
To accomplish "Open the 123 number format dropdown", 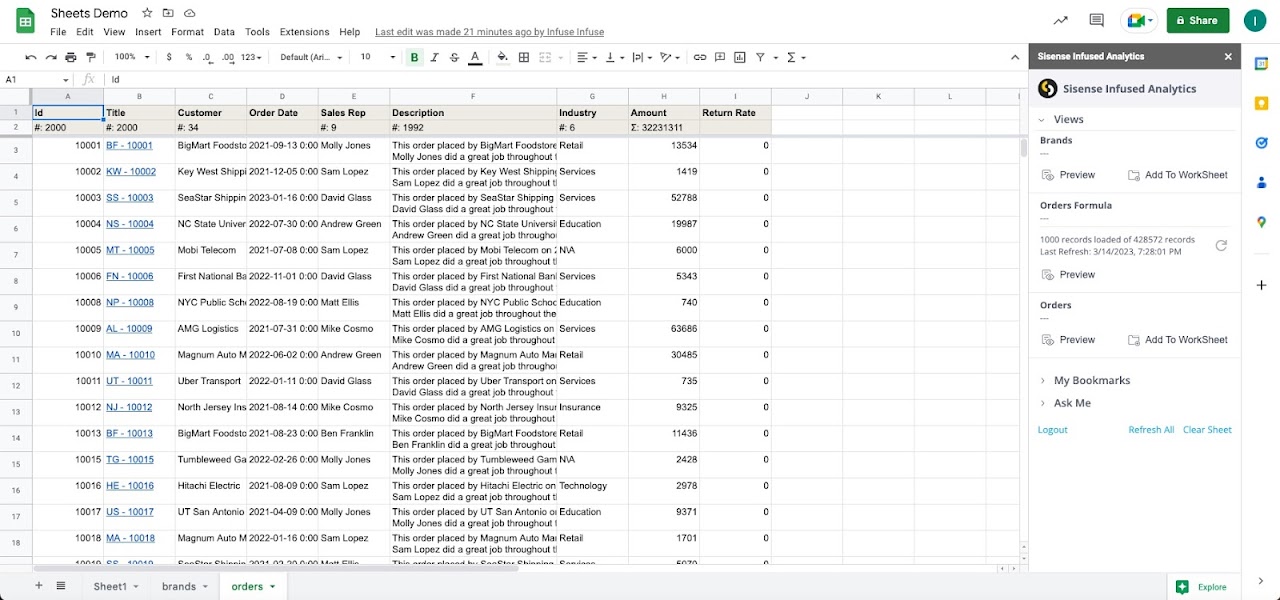I will (251, 58).
